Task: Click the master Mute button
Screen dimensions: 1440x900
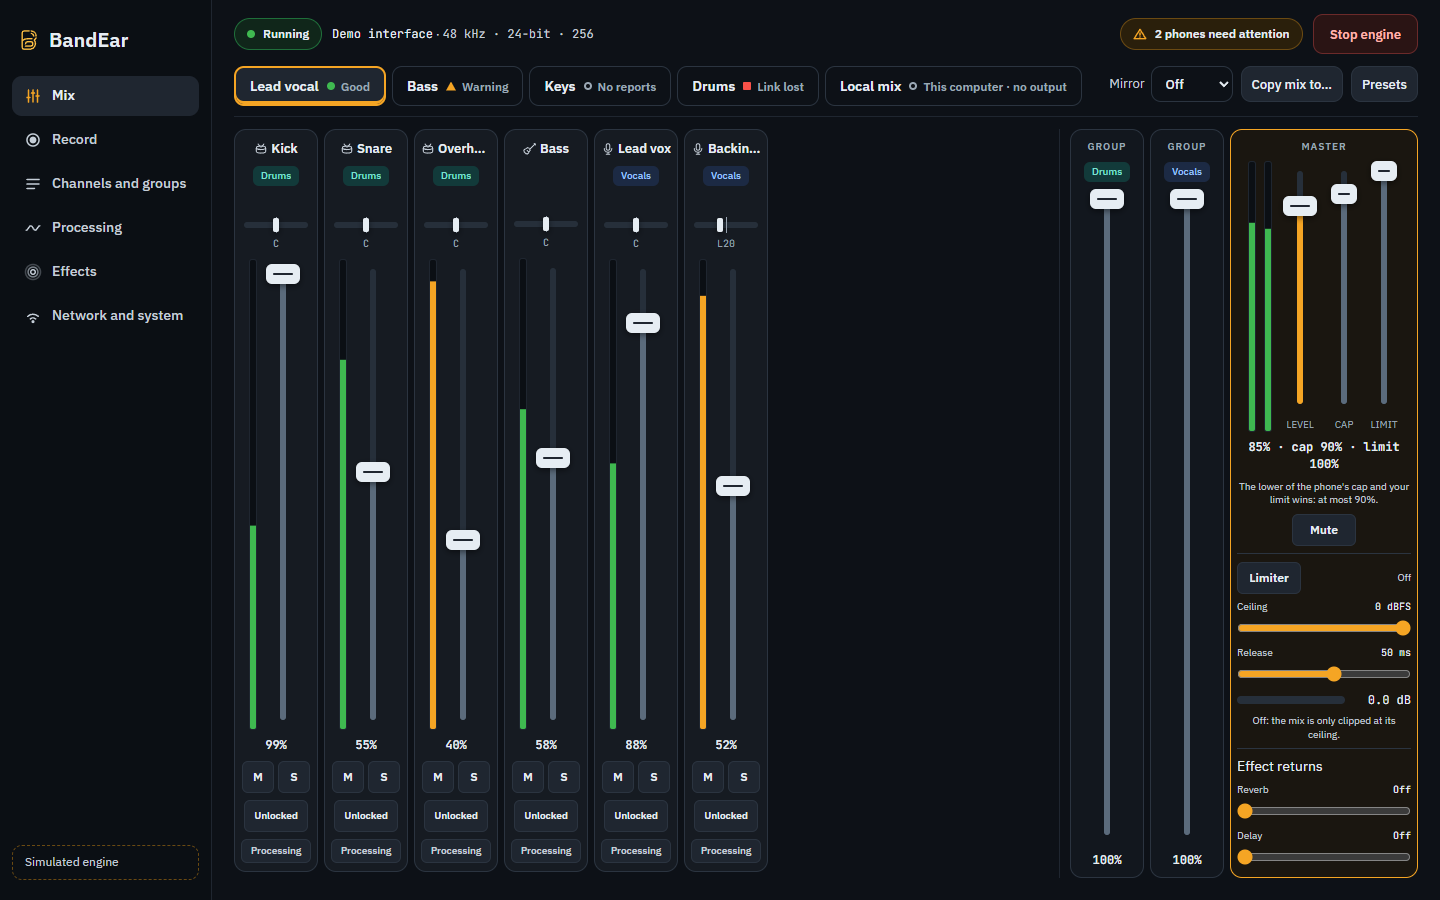Action: [1324, 530]
